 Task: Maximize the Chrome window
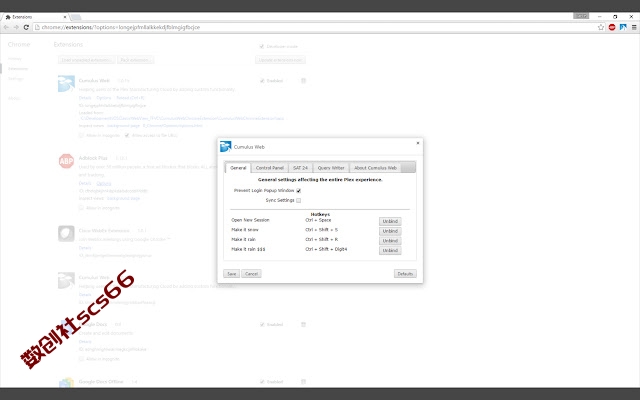[x=615, y=17]
